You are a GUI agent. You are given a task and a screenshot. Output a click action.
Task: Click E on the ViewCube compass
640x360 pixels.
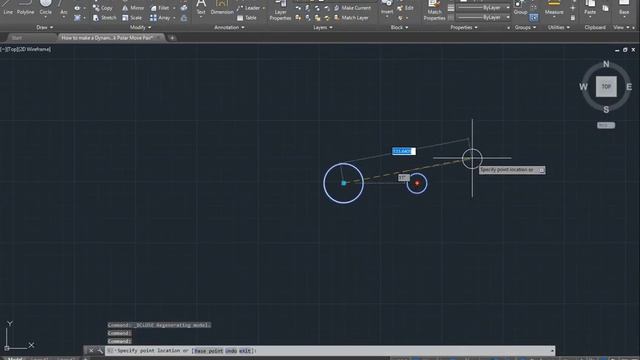pos(629,87)
